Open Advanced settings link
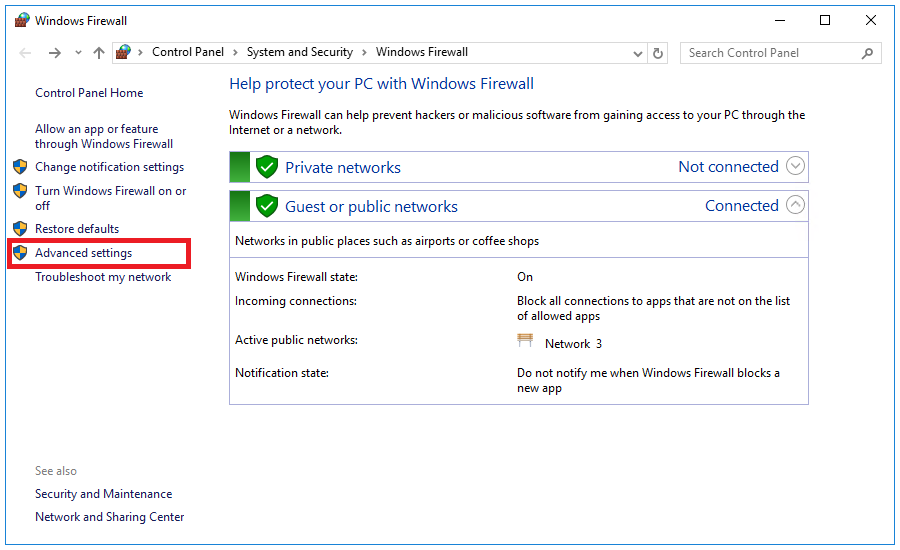900x550 pixels. [83, 253]
